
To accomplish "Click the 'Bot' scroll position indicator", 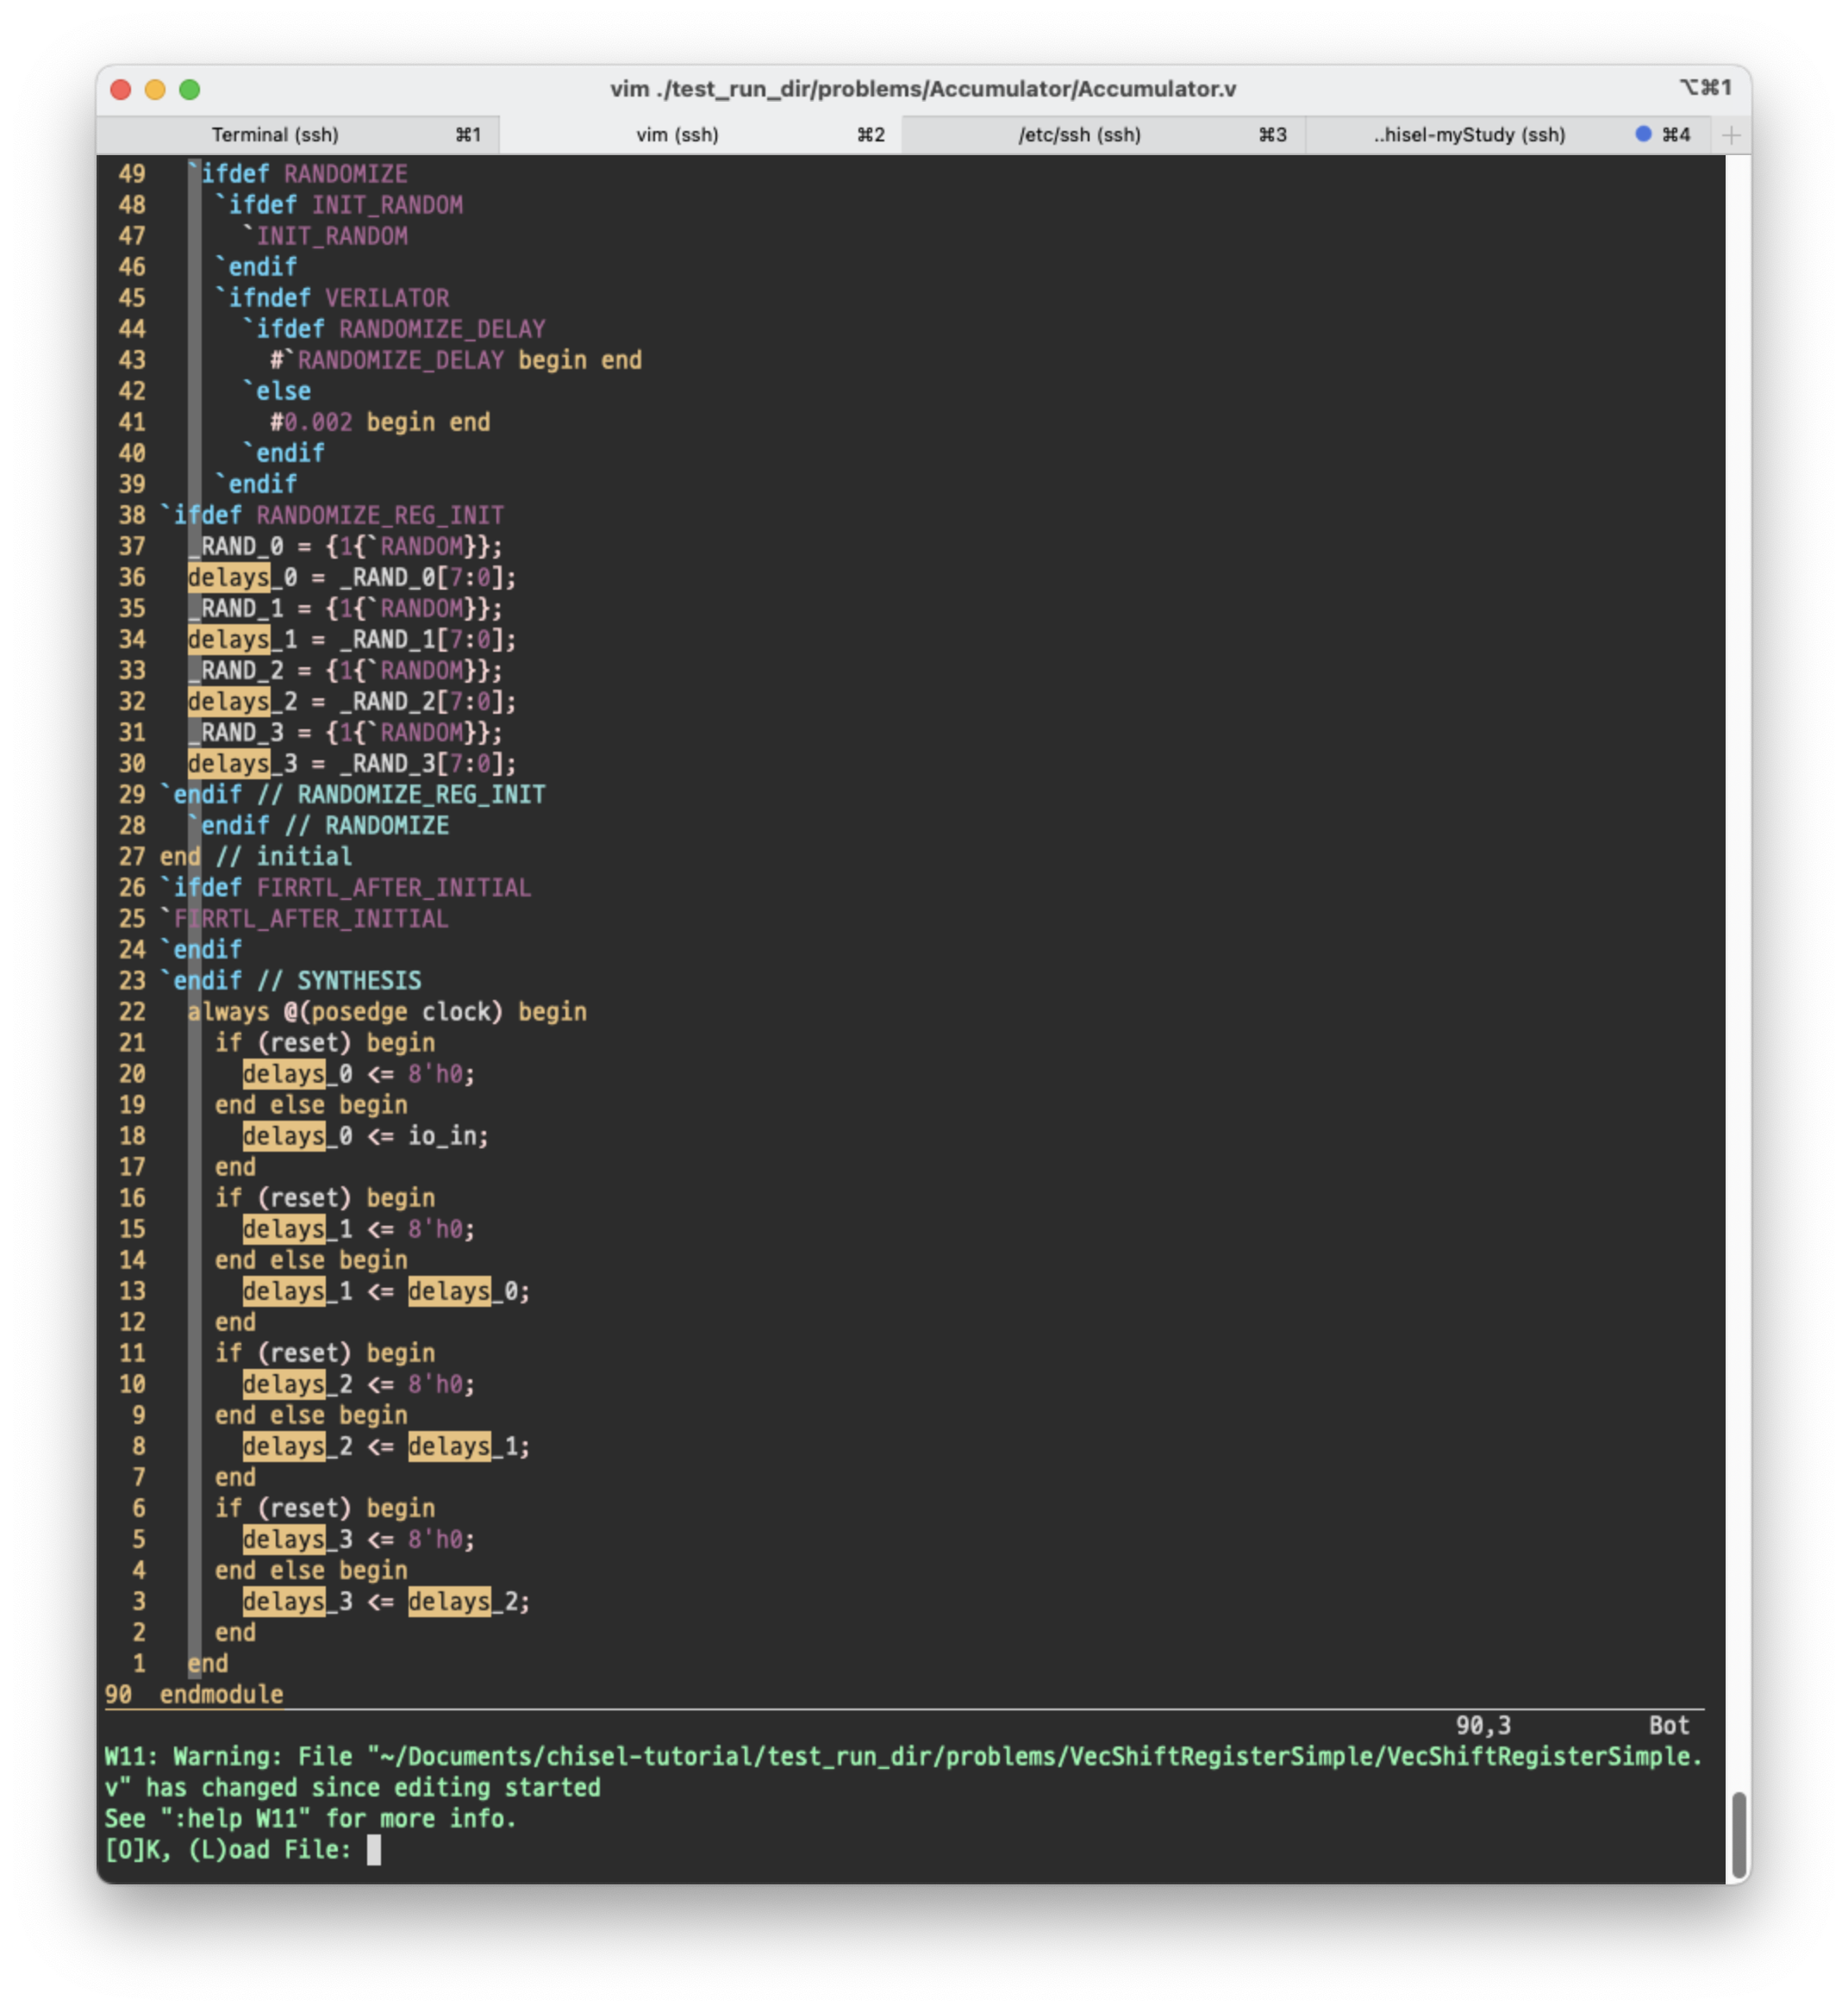I will (x=1669, y=1726).
